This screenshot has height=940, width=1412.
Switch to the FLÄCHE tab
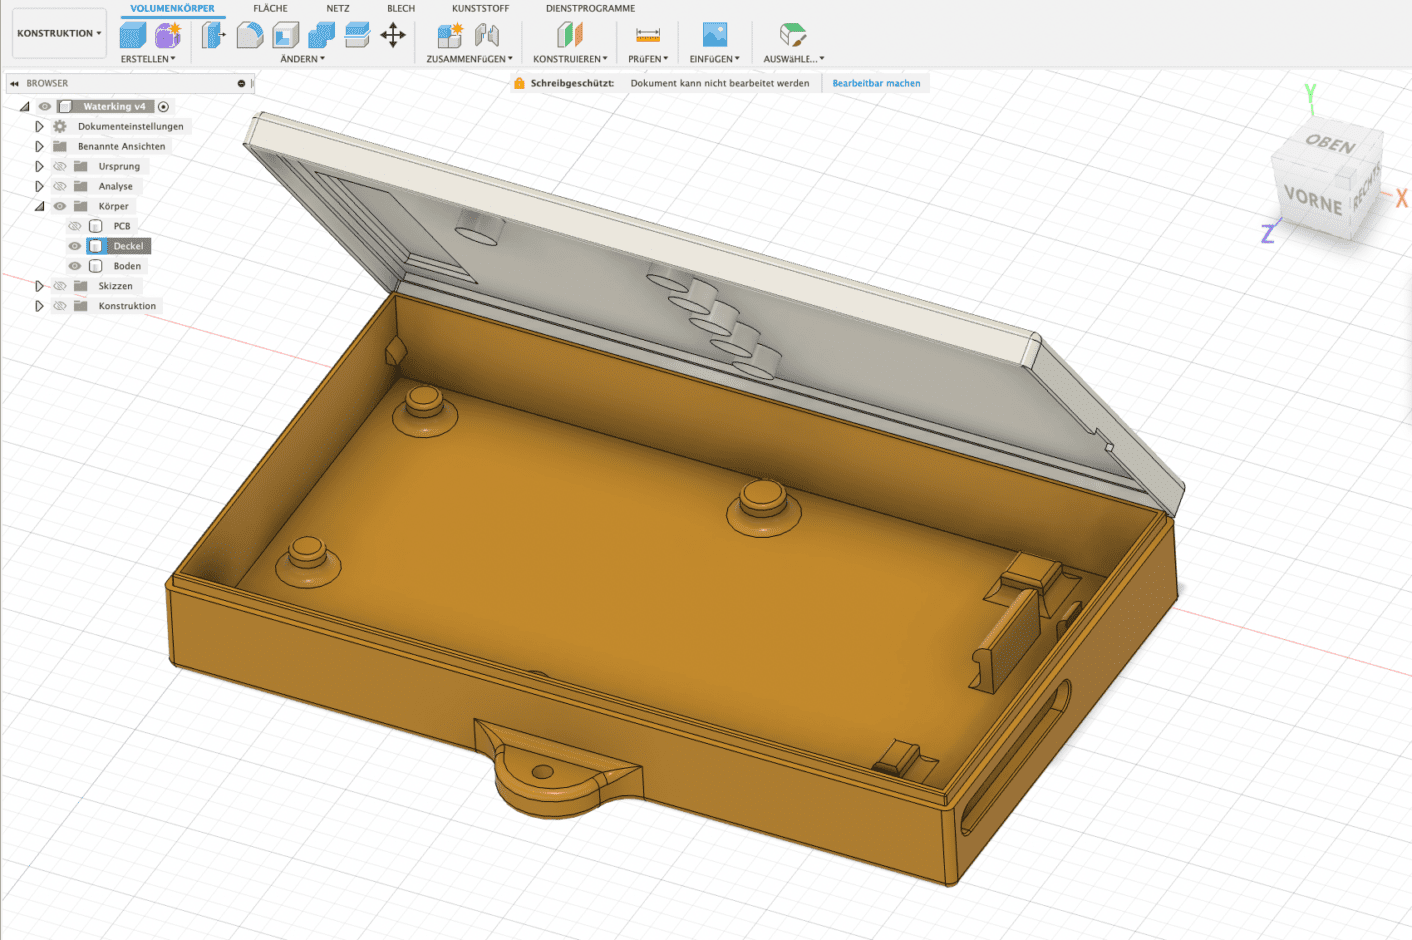coord(270,8)
